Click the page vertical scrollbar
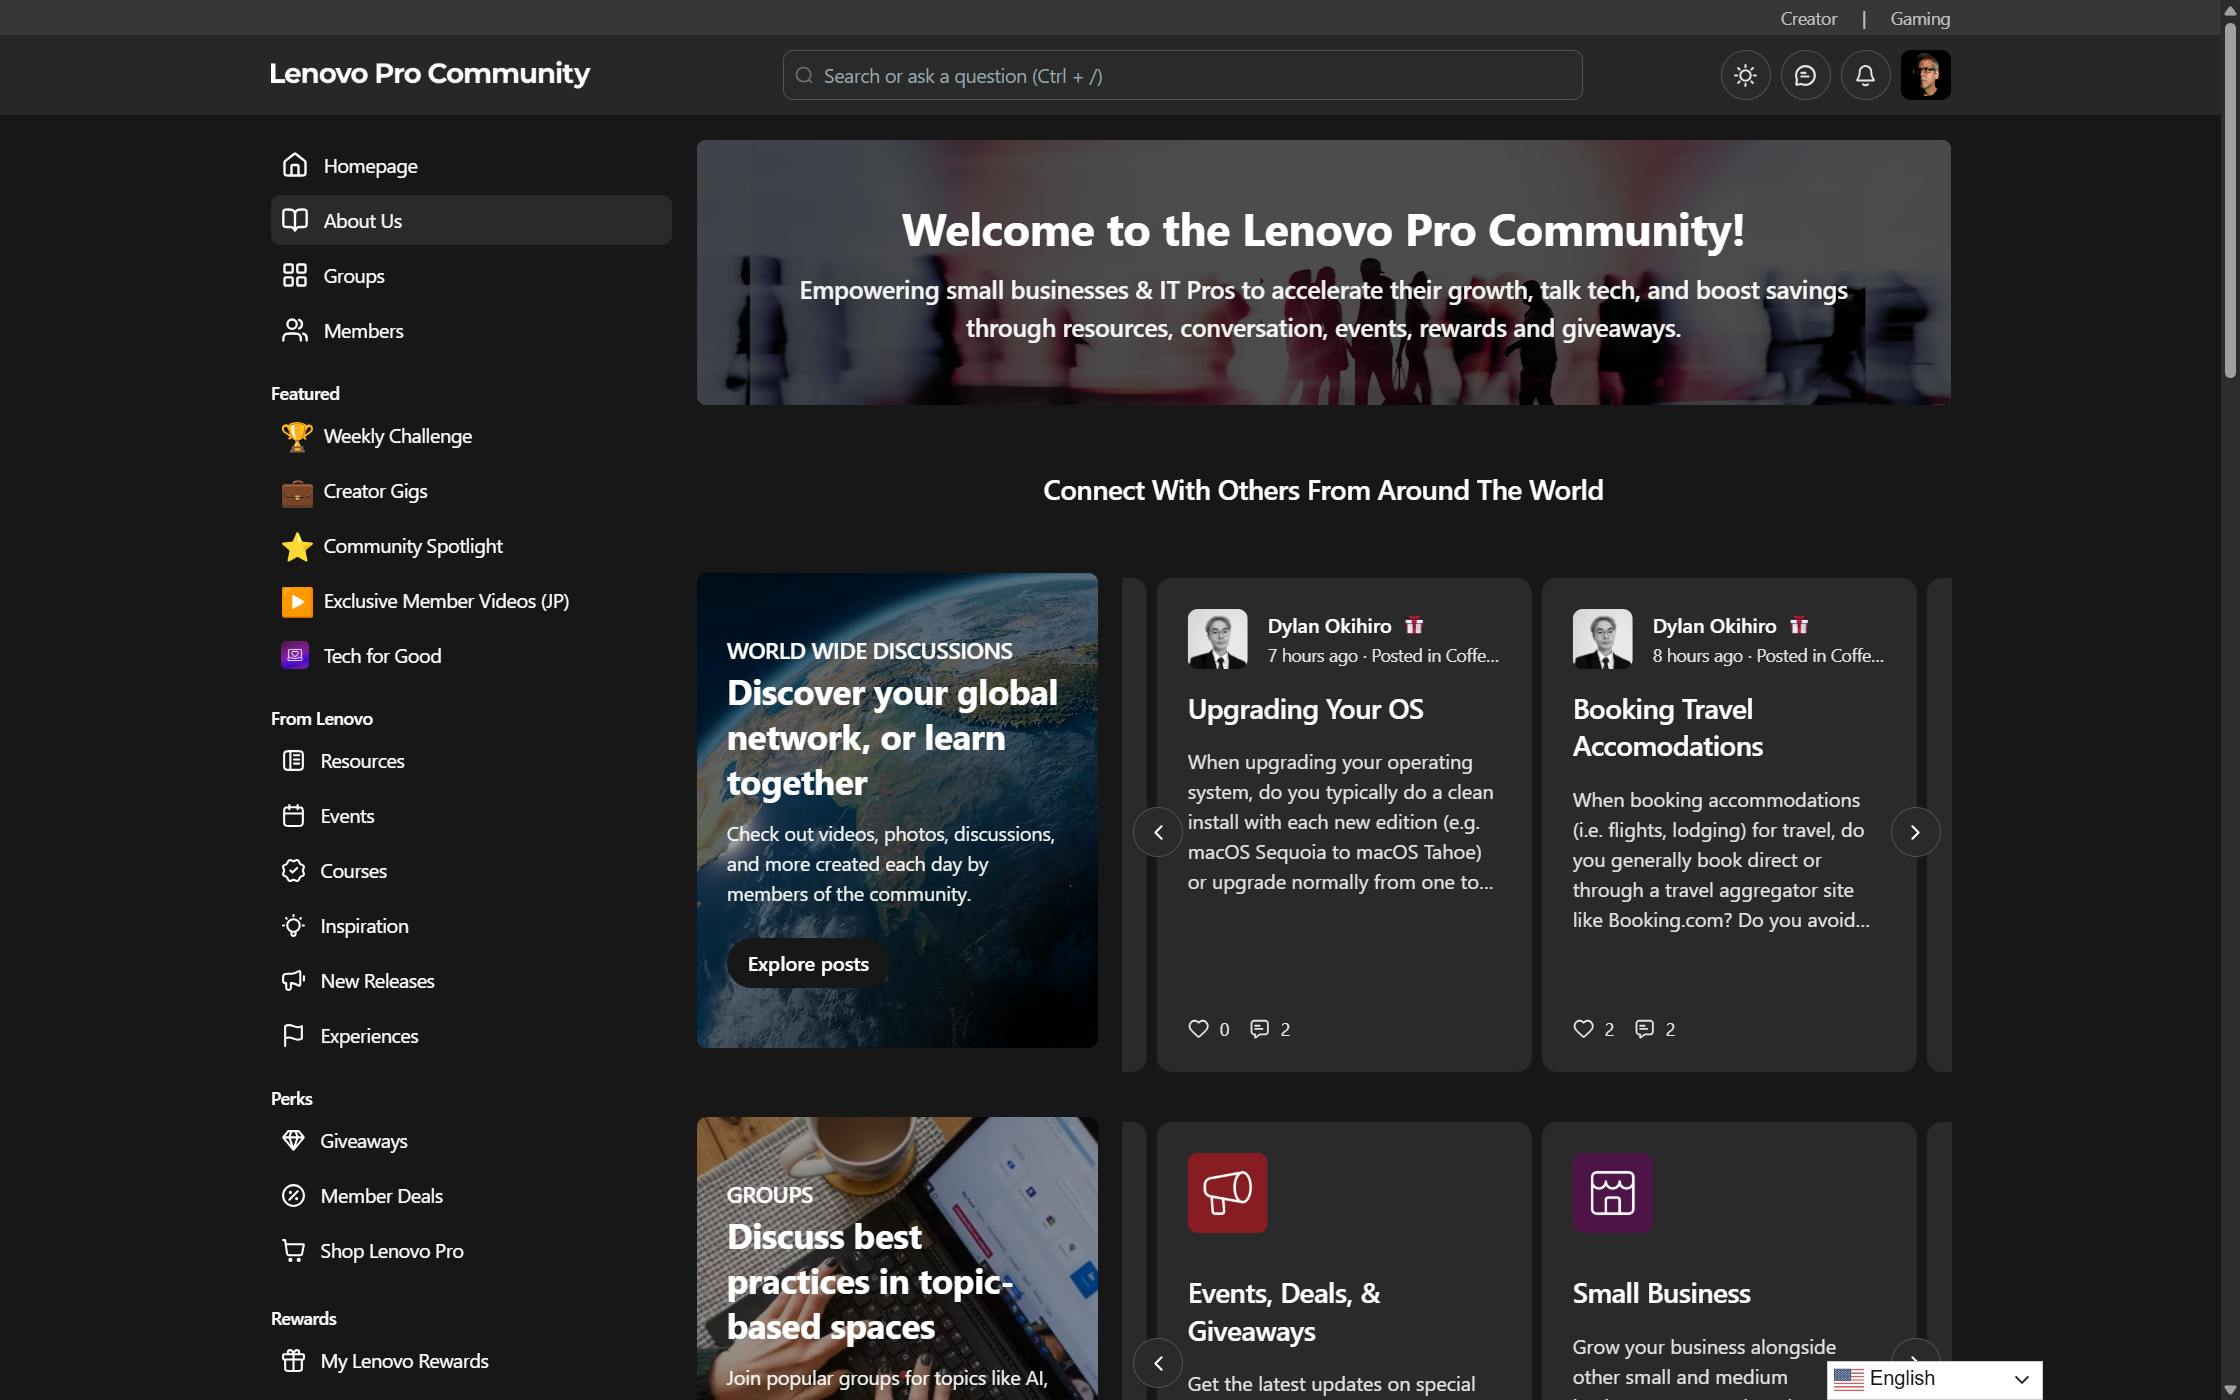Screen dimensions: 2240x1400 [2229, 200]
